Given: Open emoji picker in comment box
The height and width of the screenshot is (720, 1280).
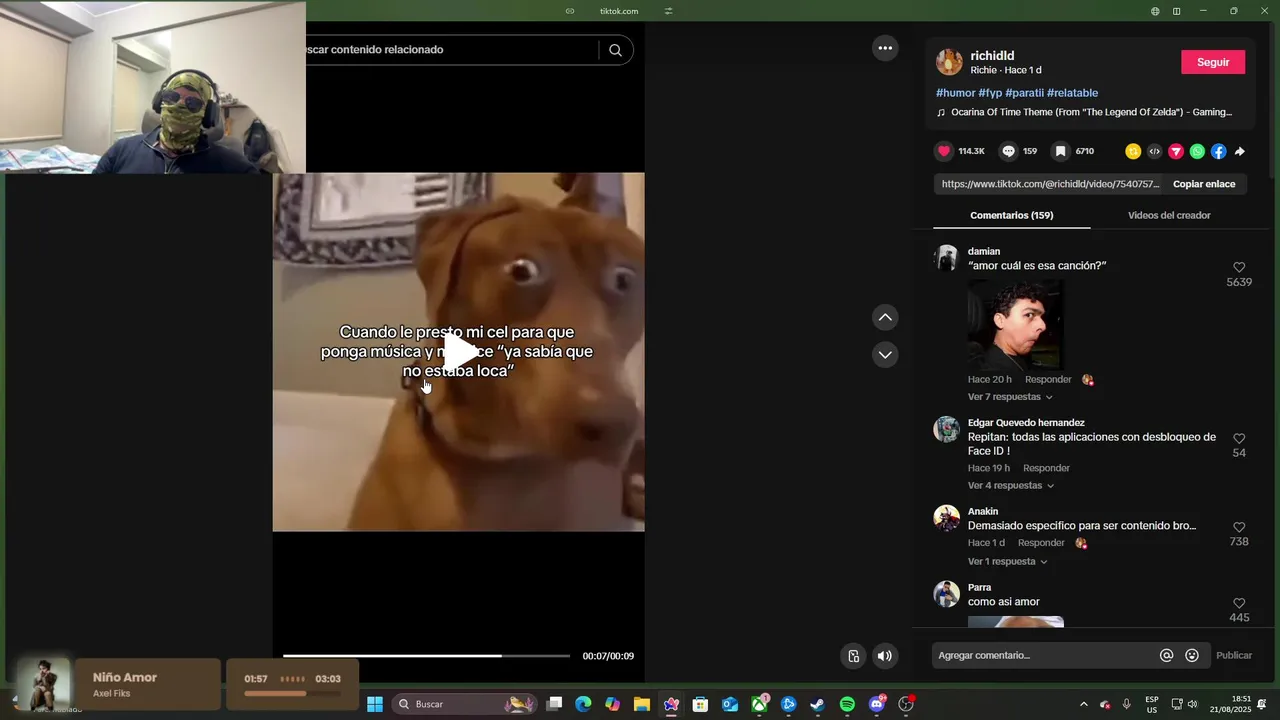Looking at the screenshot, I should point(1192,656).
